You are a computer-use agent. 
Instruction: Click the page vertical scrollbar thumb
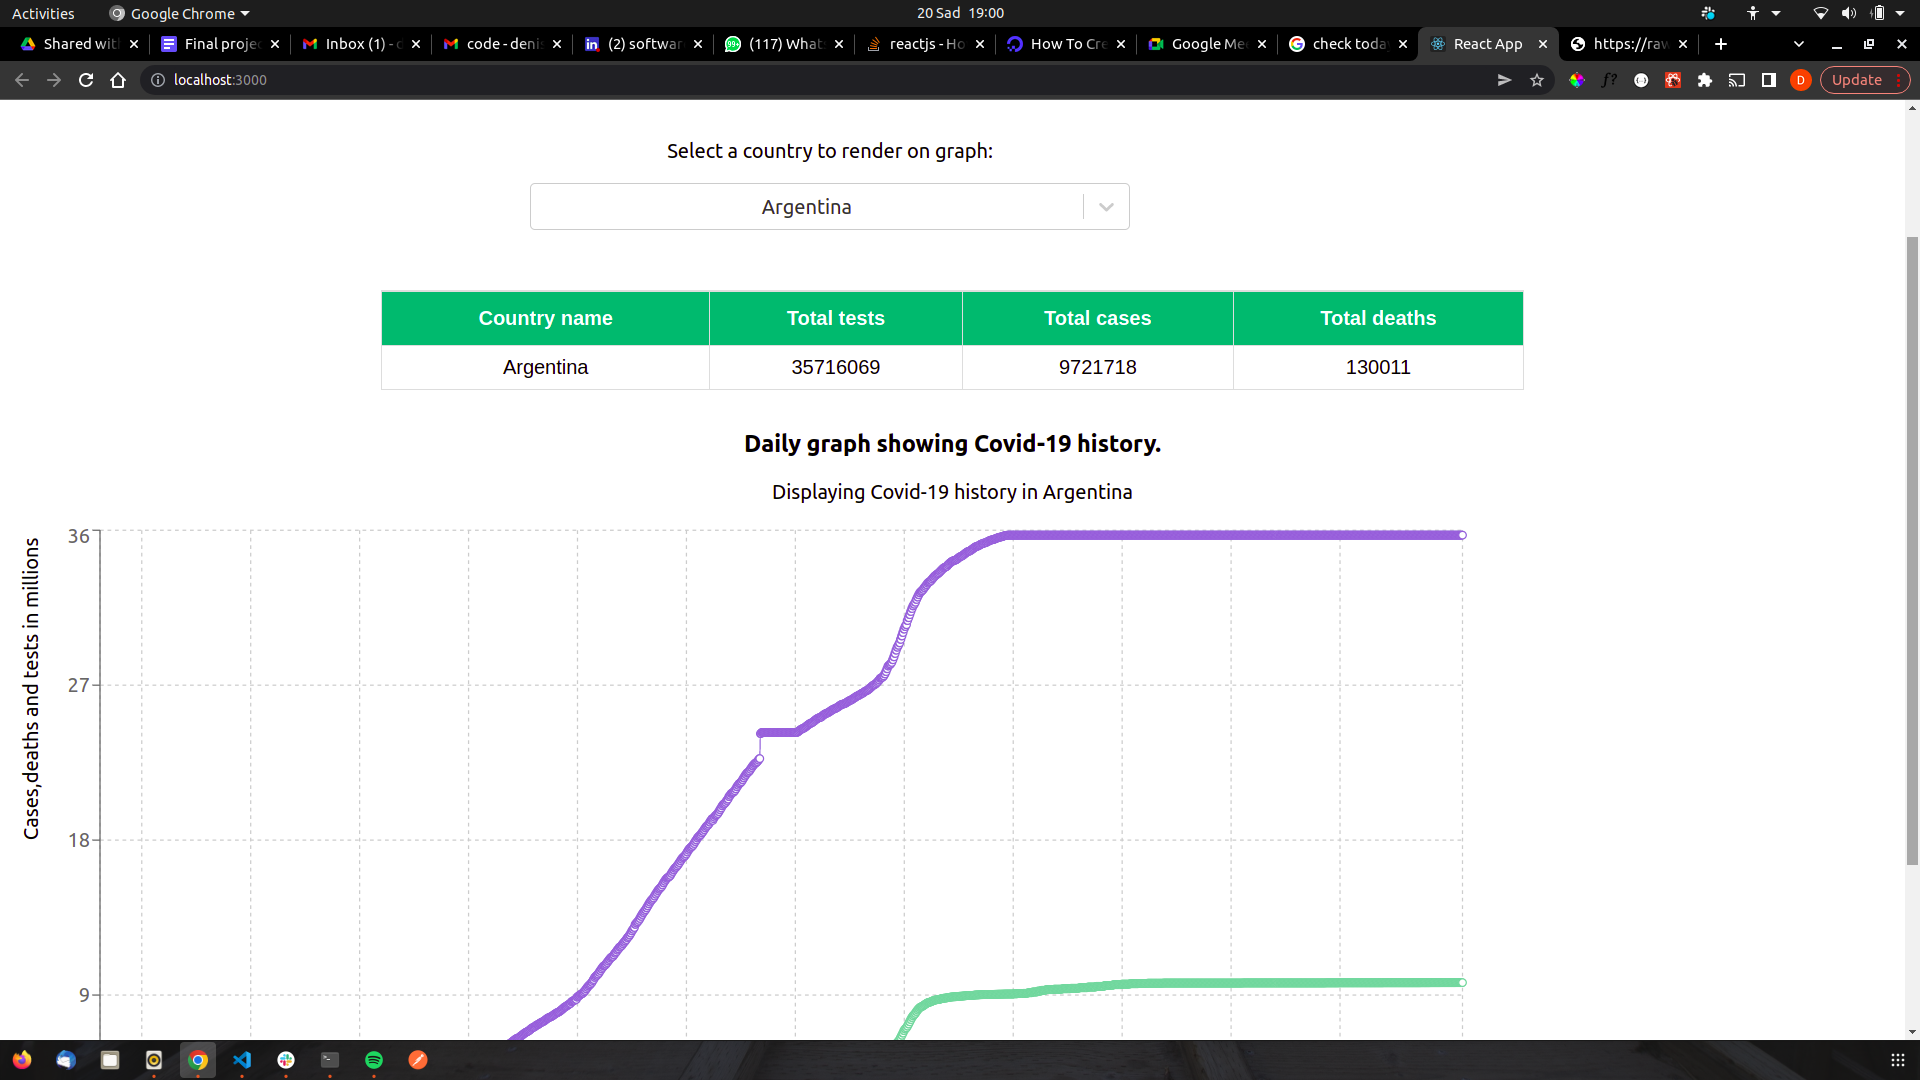click(x=1912, y=550)
